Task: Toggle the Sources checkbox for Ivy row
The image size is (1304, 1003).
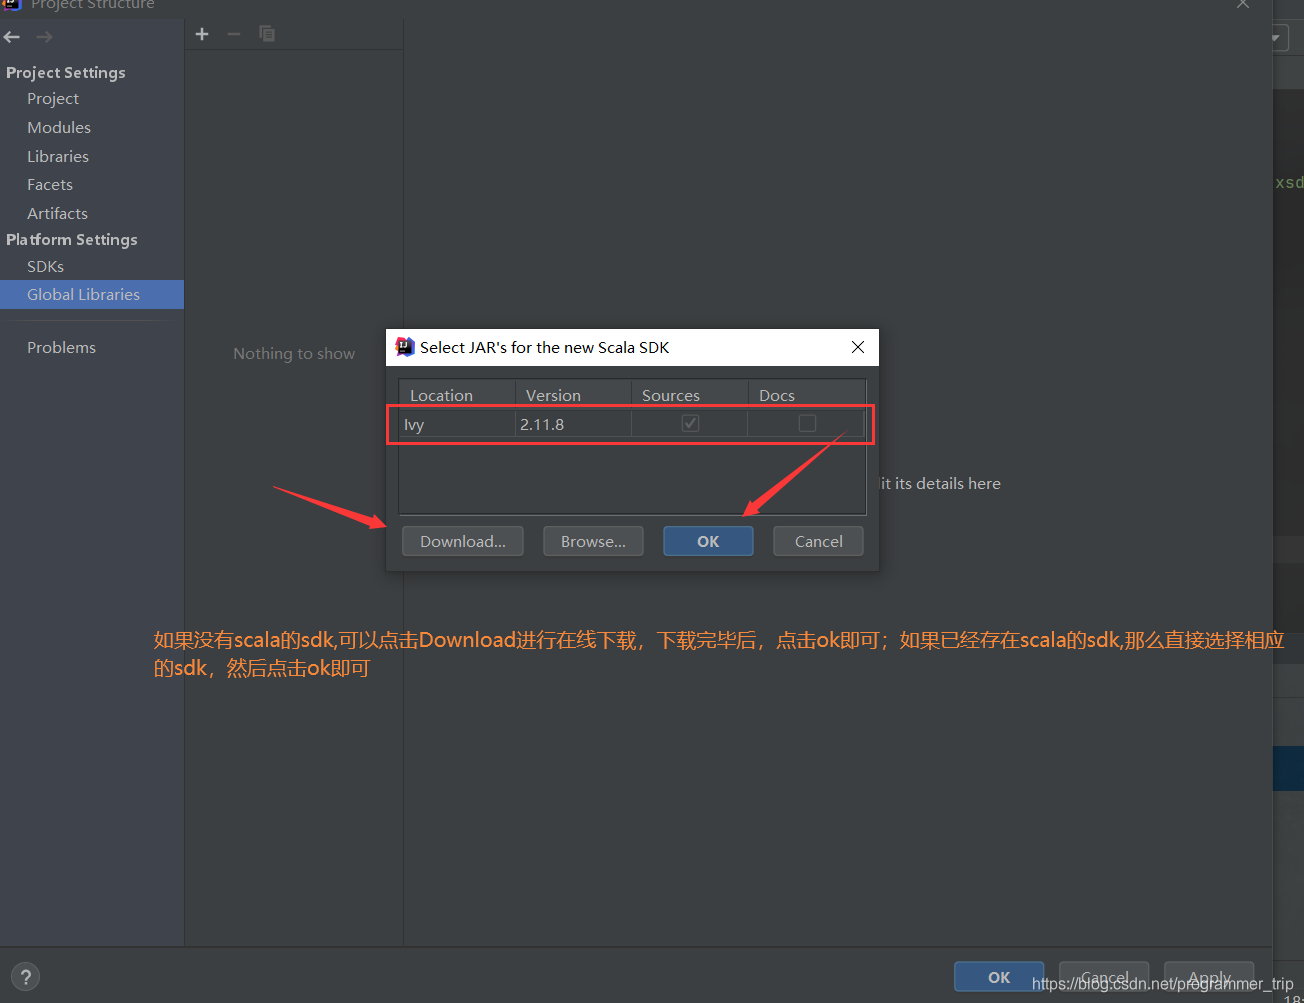Action: [690, 424]
